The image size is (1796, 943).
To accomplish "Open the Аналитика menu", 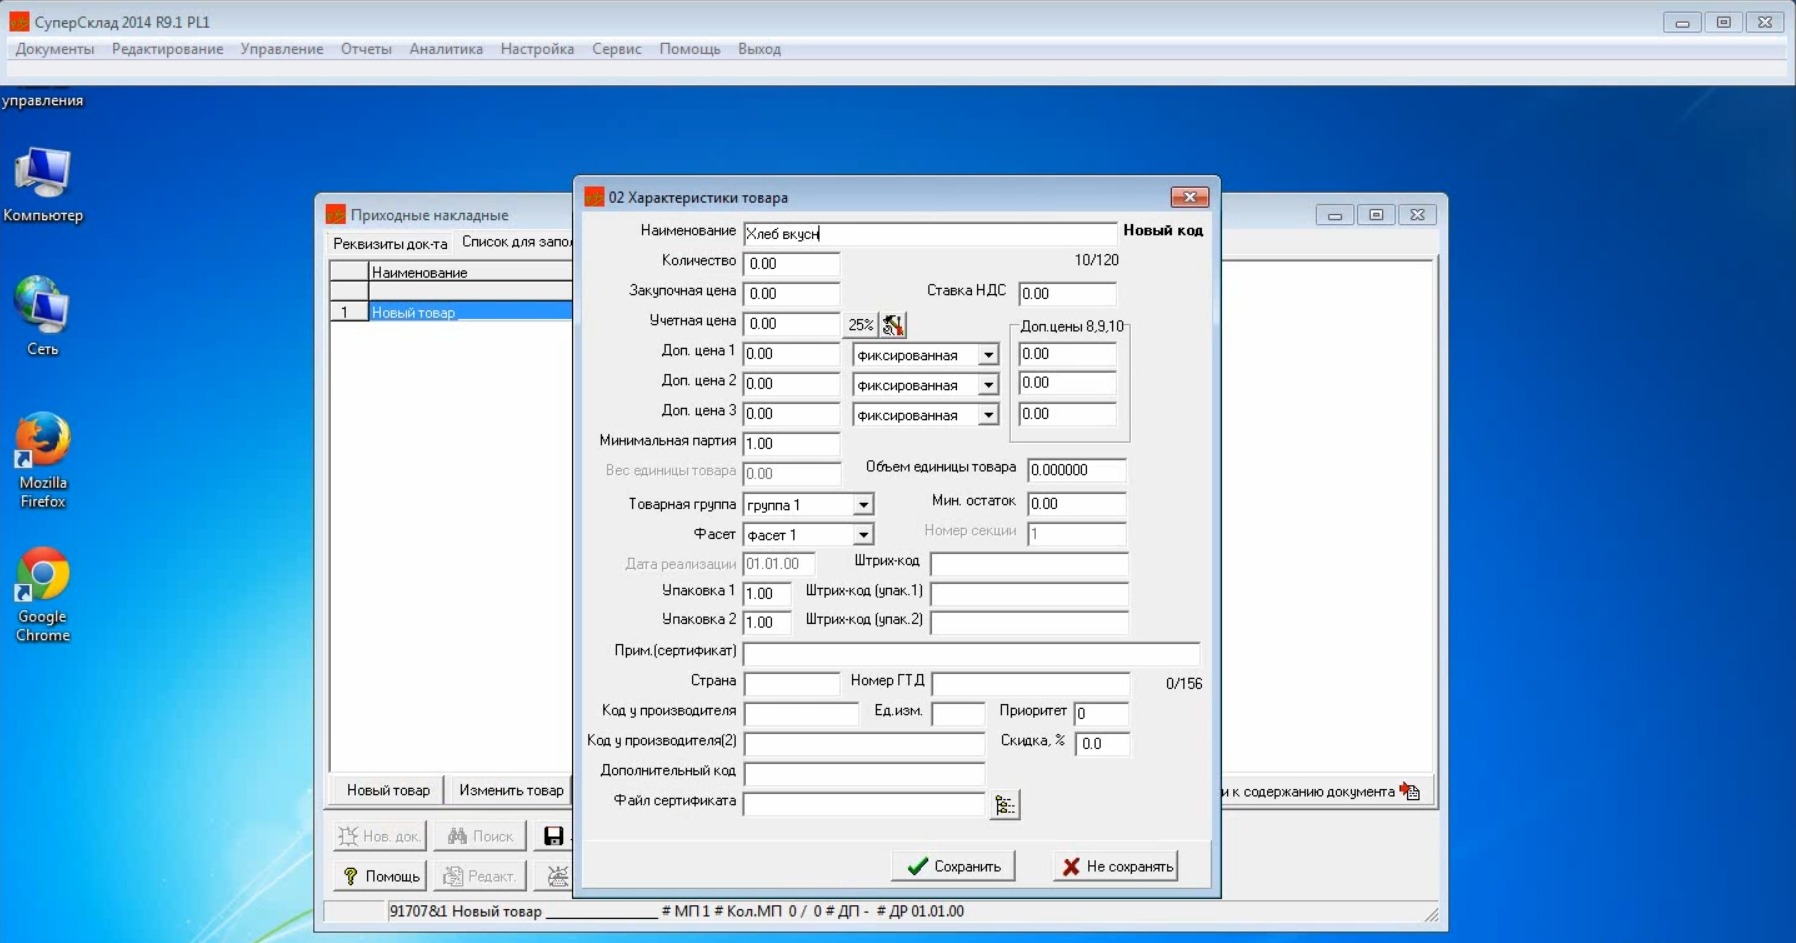I will point(446,49).
